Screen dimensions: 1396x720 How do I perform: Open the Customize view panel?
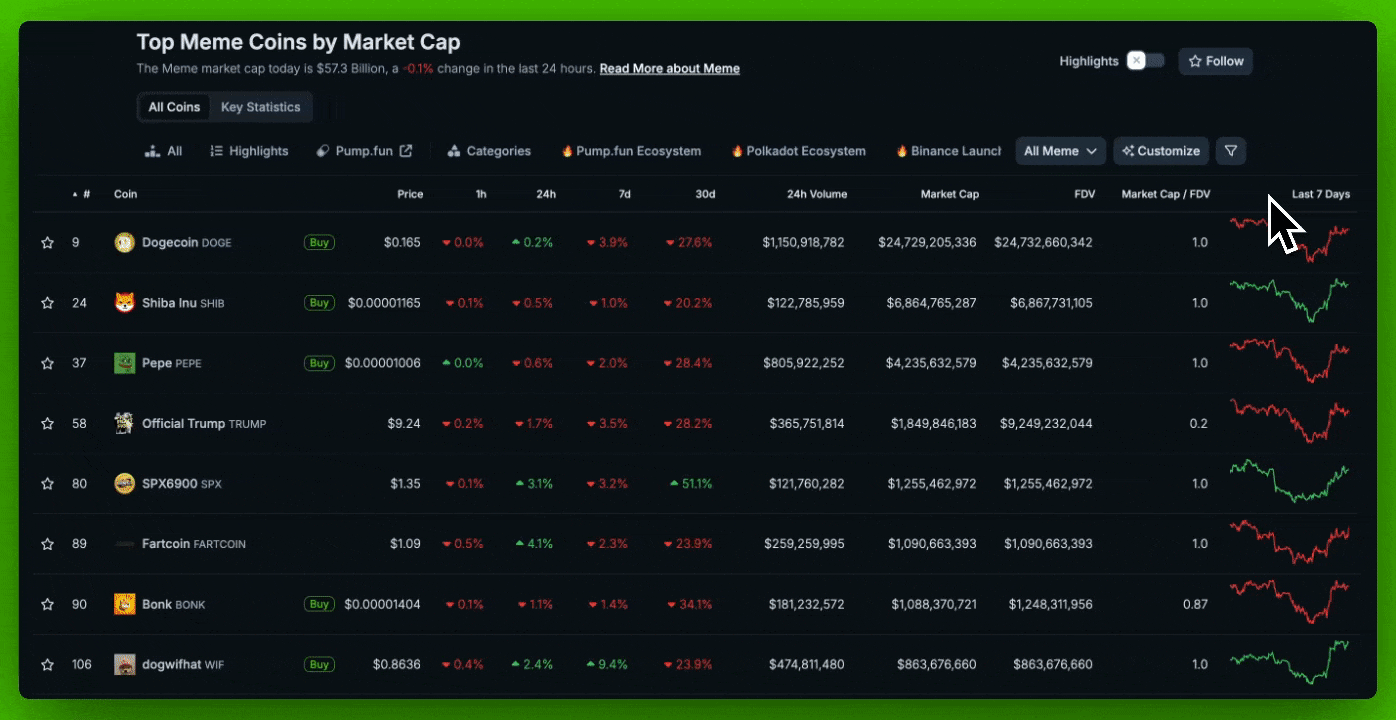[1160, 151]
